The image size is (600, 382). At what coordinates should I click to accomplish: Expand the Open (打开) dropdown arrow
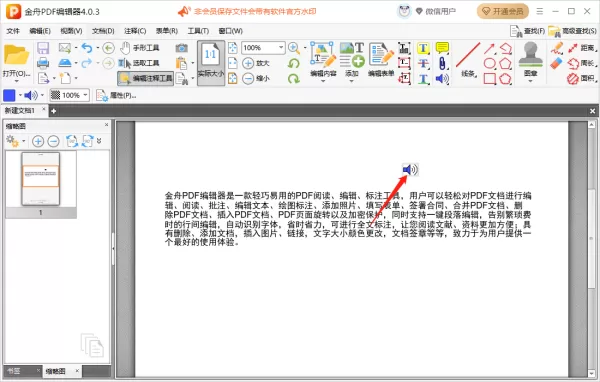pyautogui.click(x=16, y=81)
